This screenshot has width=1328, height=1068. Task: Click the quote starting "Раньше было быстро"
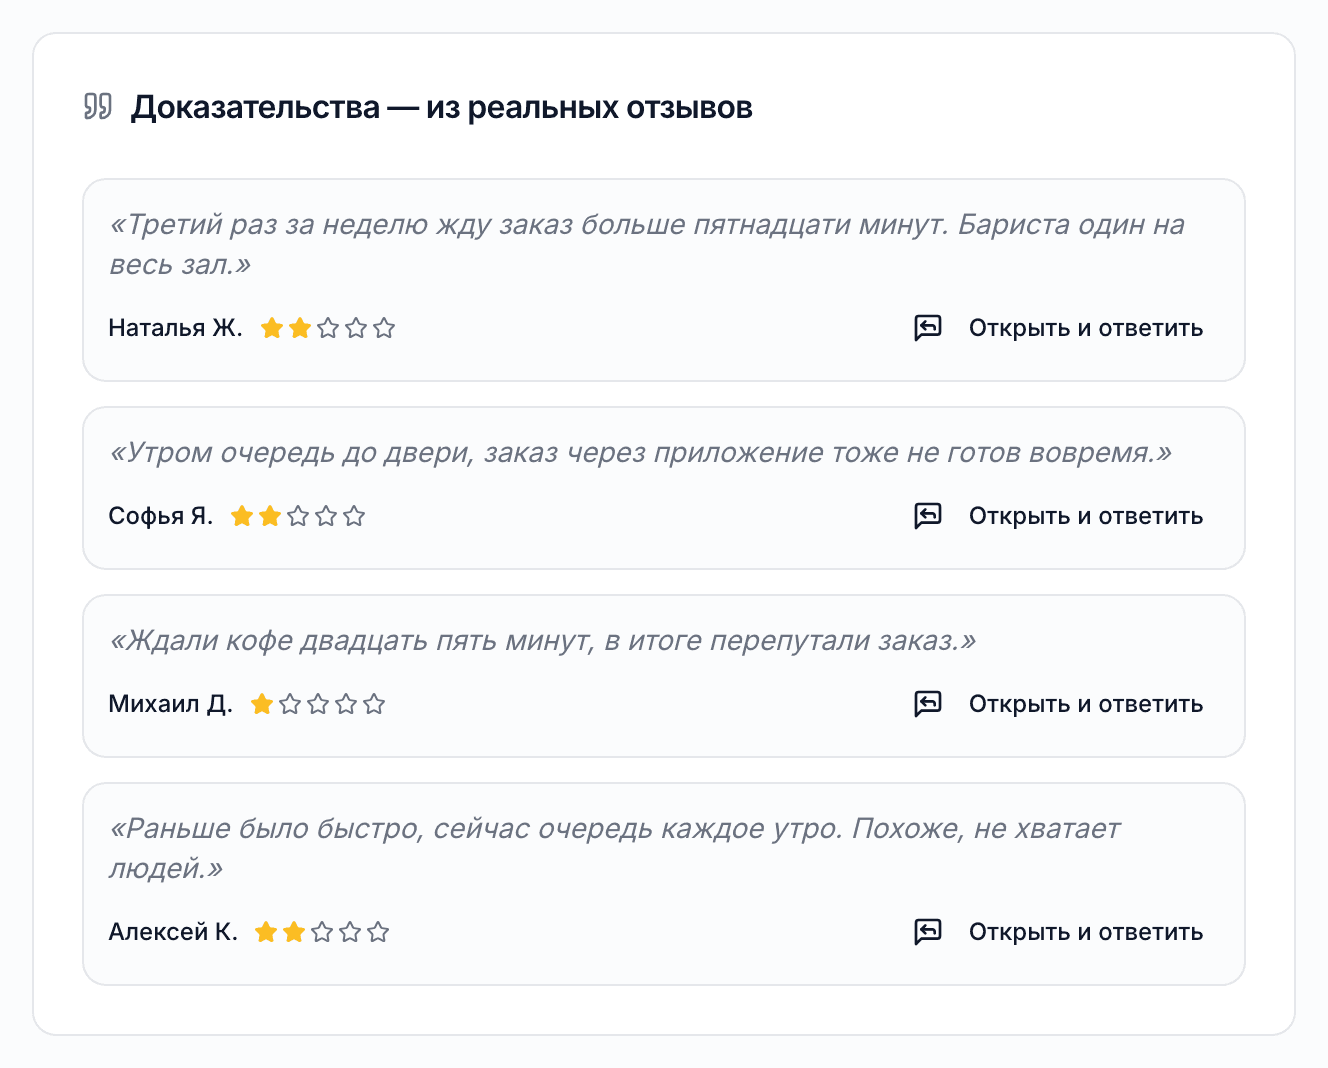coord(615,848)
